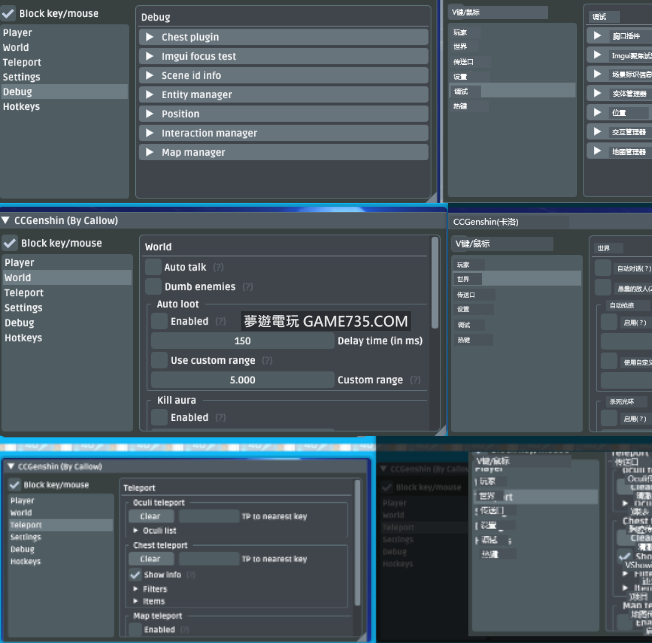Click the Delay time field showing 150
652x643 pixels.
241,341
